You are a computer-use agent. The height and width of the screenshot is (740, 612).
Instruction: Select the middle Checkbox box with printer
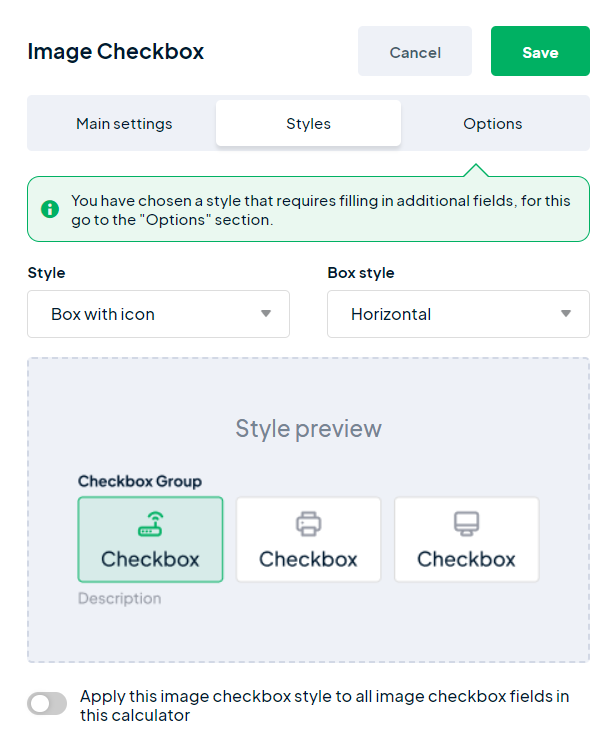click(309, 539)
